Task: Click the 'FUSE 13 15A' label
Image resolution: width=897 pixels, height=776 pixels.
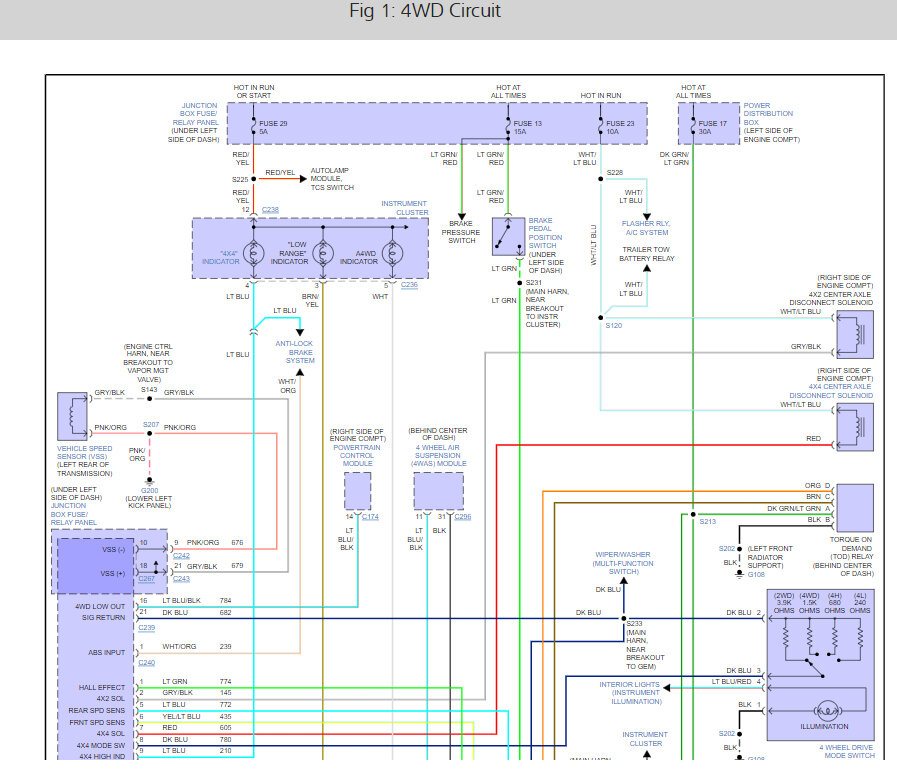Action: click(527, 128)
